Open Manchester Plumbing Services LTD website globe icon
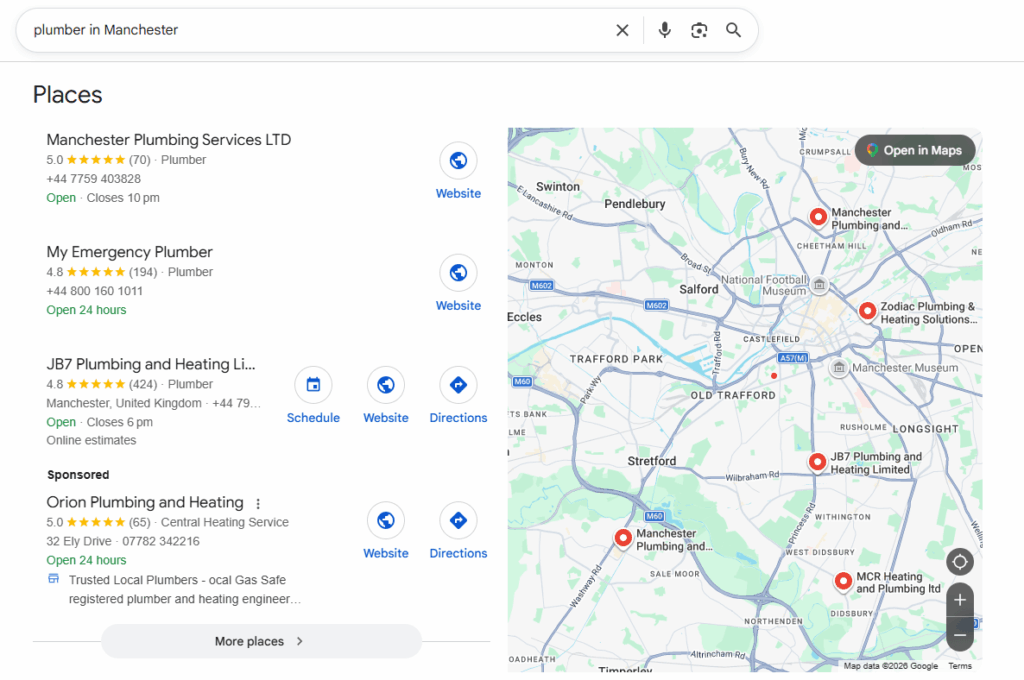The image size is (1024, 680). coord(458,161)
